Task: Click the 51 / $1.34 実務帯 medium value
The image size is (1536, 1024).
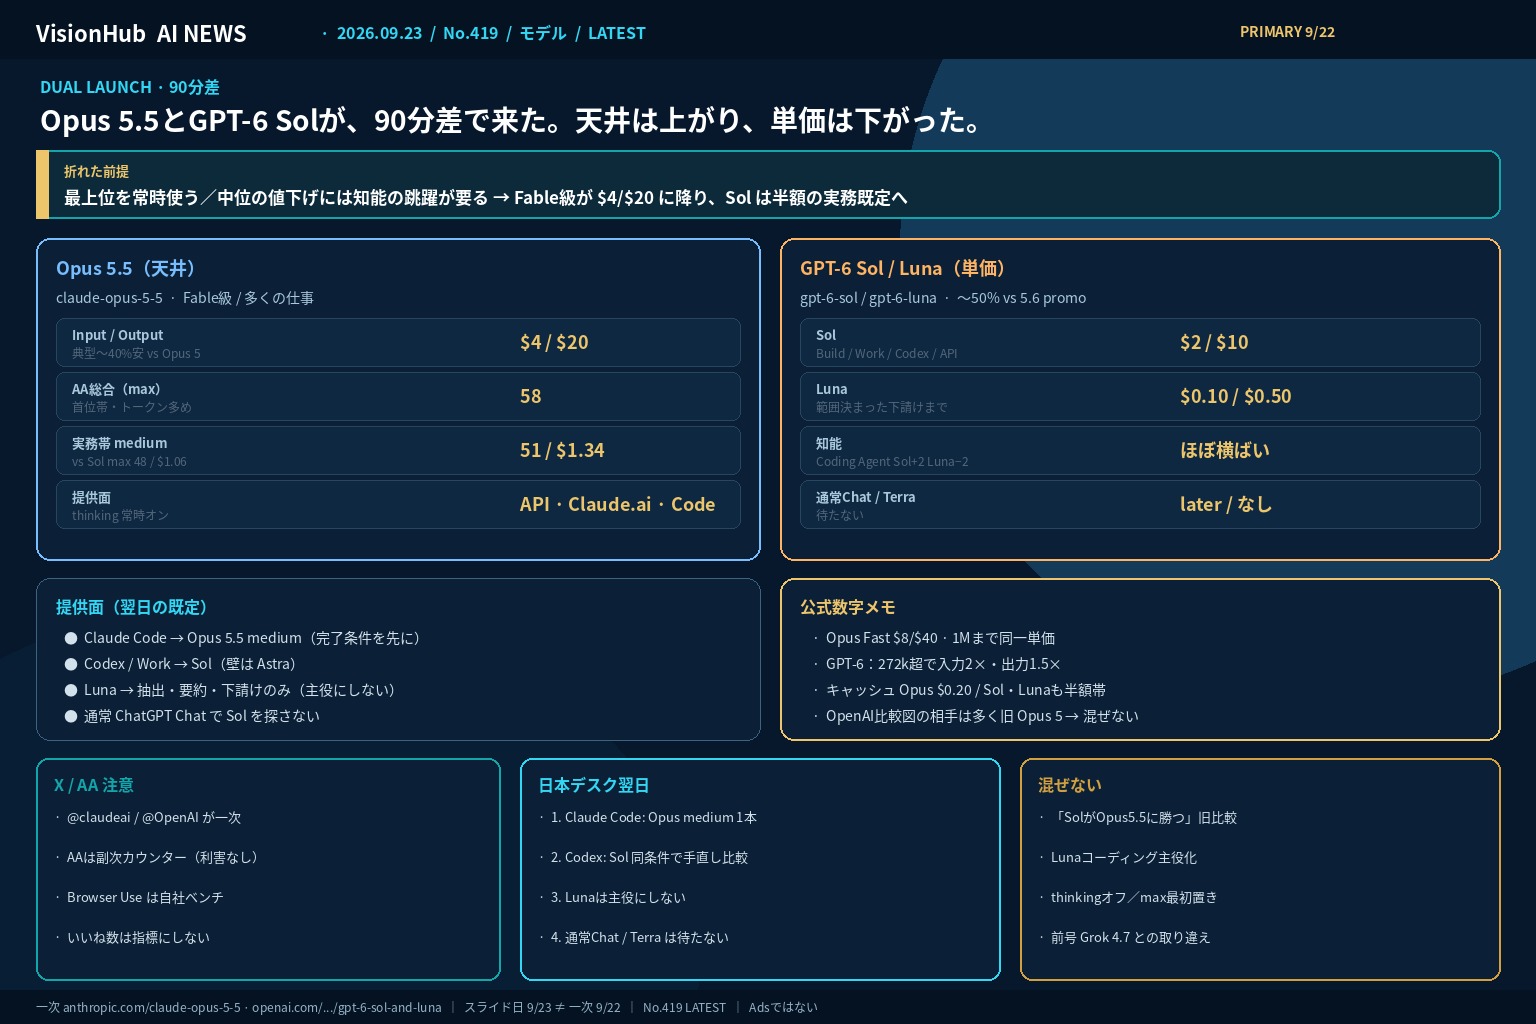Action: click(x=562, y=450)
